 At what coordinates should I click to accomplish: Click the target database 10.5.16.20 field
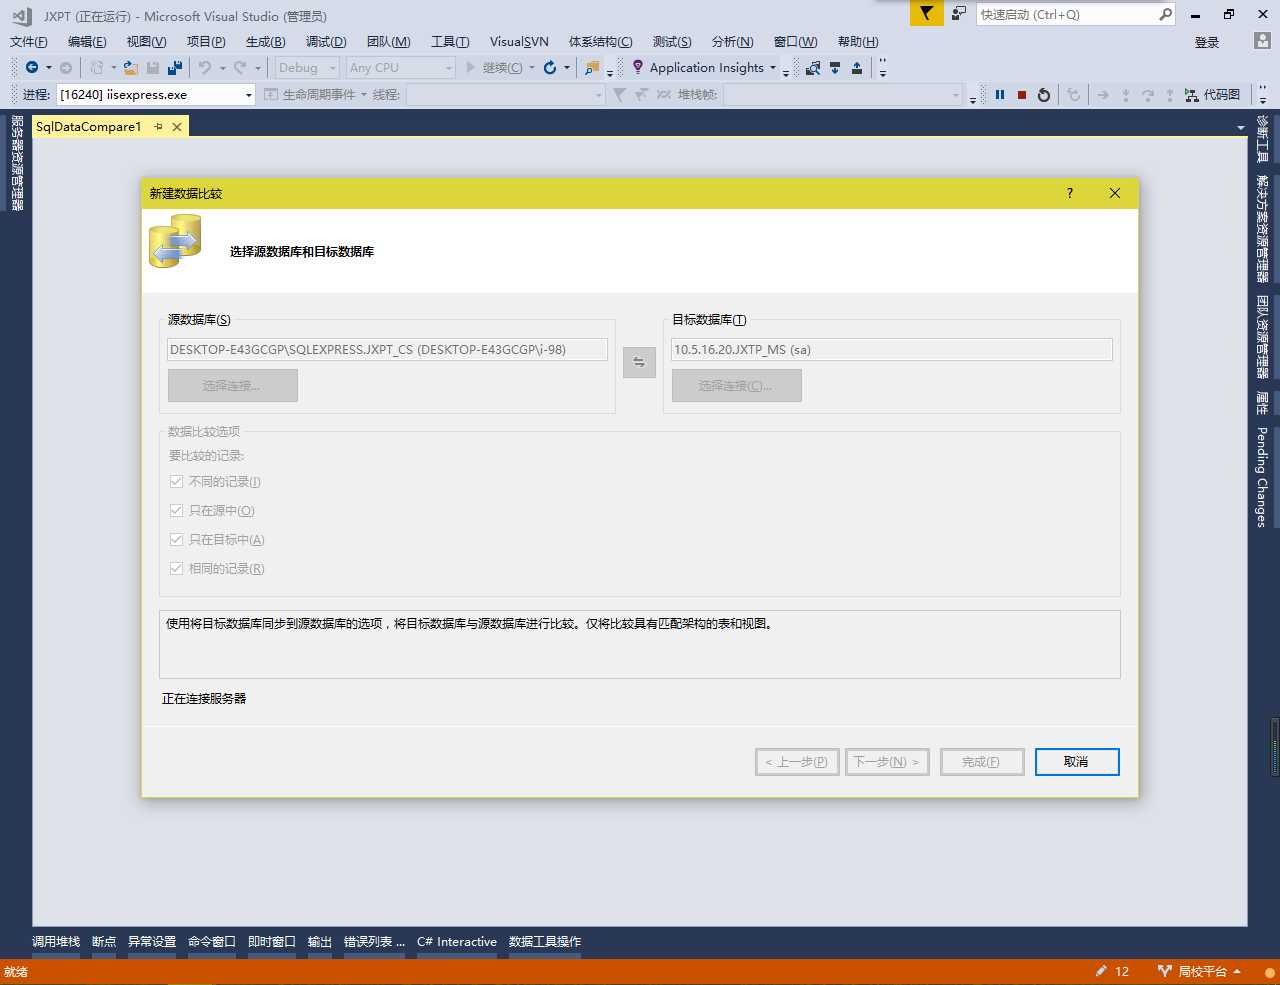(892, 350)
